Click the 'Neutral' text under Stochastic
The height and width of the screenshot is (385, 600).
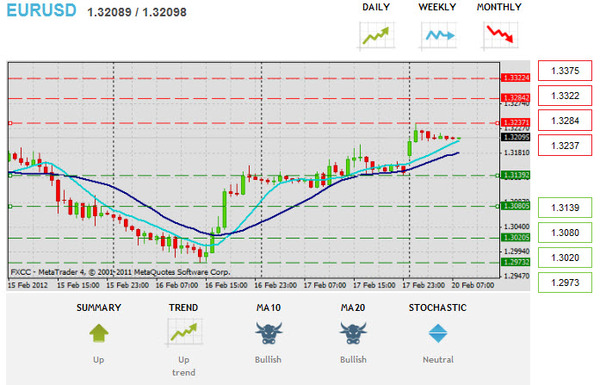click(x=438, y=360)
